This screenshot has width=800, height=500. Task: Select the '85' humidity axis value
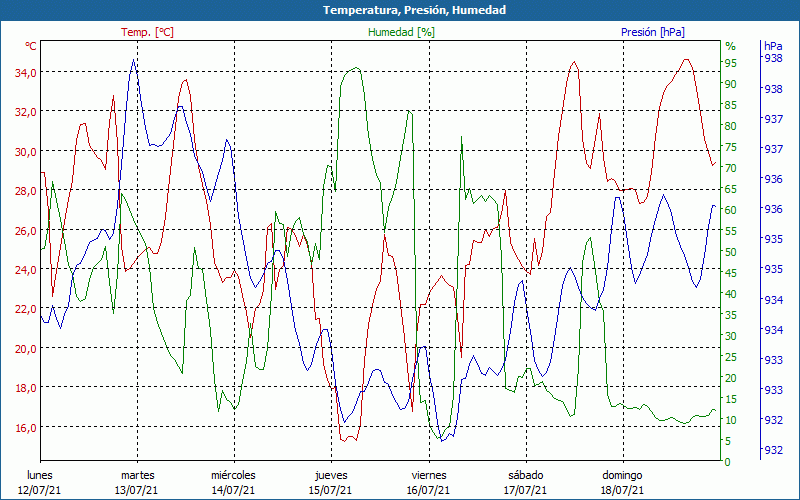tap(731, 105)
